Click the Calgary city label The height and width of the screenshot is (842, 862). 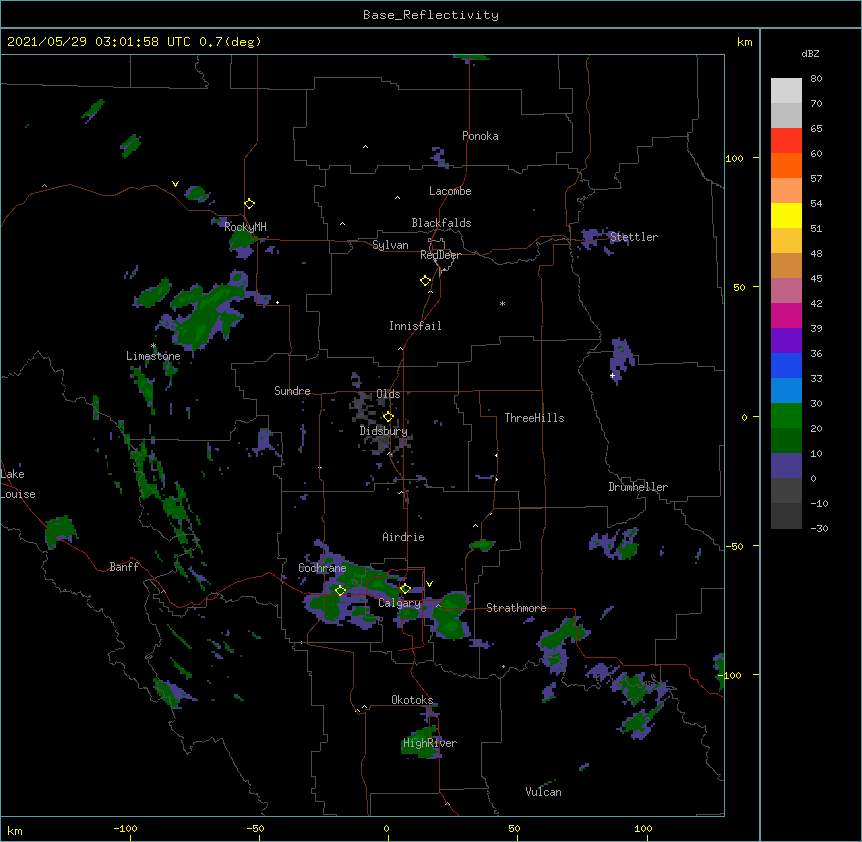[400, 603]
